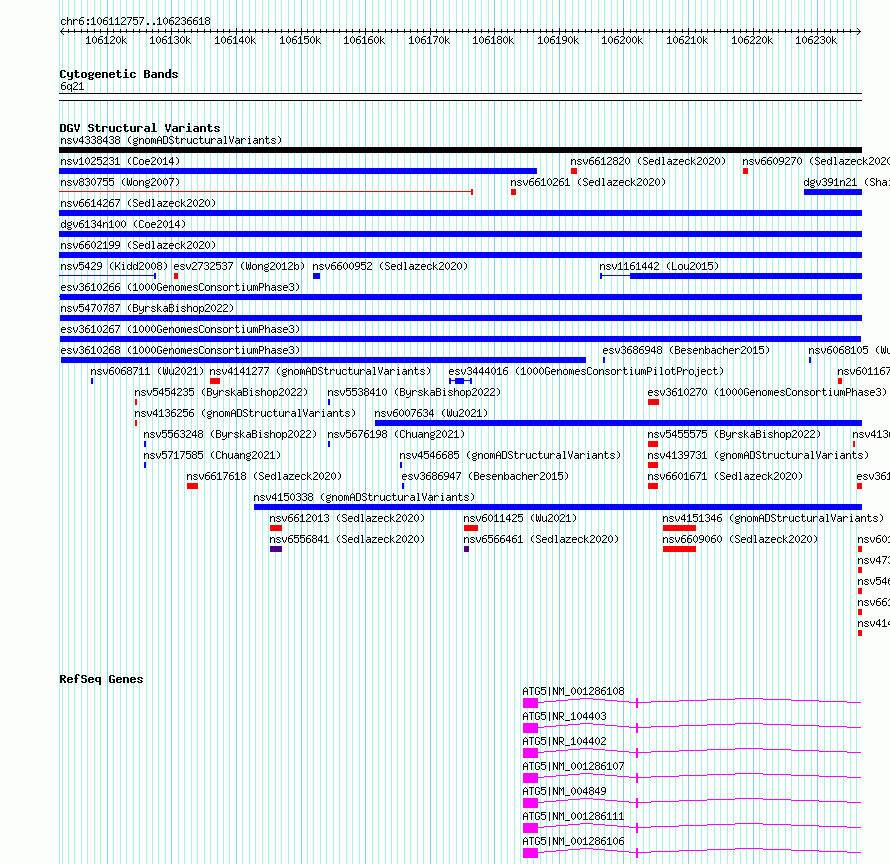Viewport: 890px width, 864px height.
Task: Open nsv5470787 (ByrskaBishop2022) label
Action: click(x=147, y=308)
